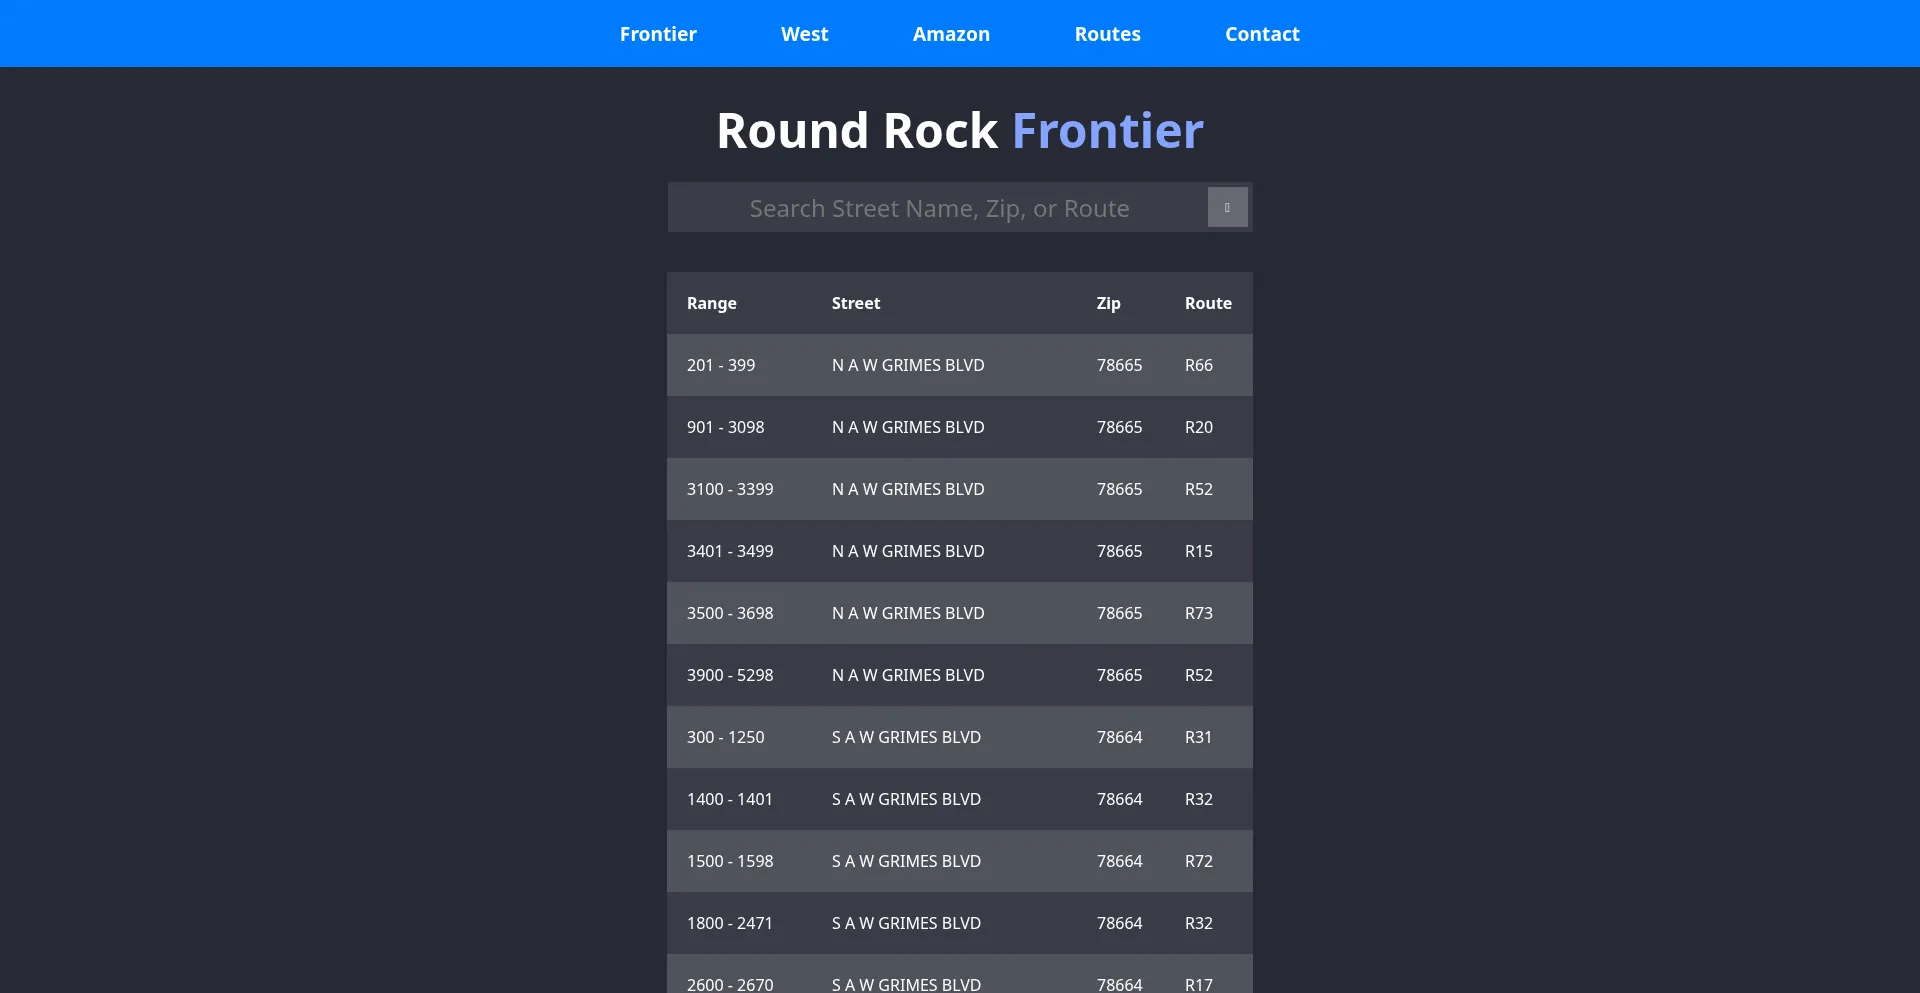Open the Frontier nav link
The height and width of the screenshot is (993, 1920).
click(x=658, y=34)
